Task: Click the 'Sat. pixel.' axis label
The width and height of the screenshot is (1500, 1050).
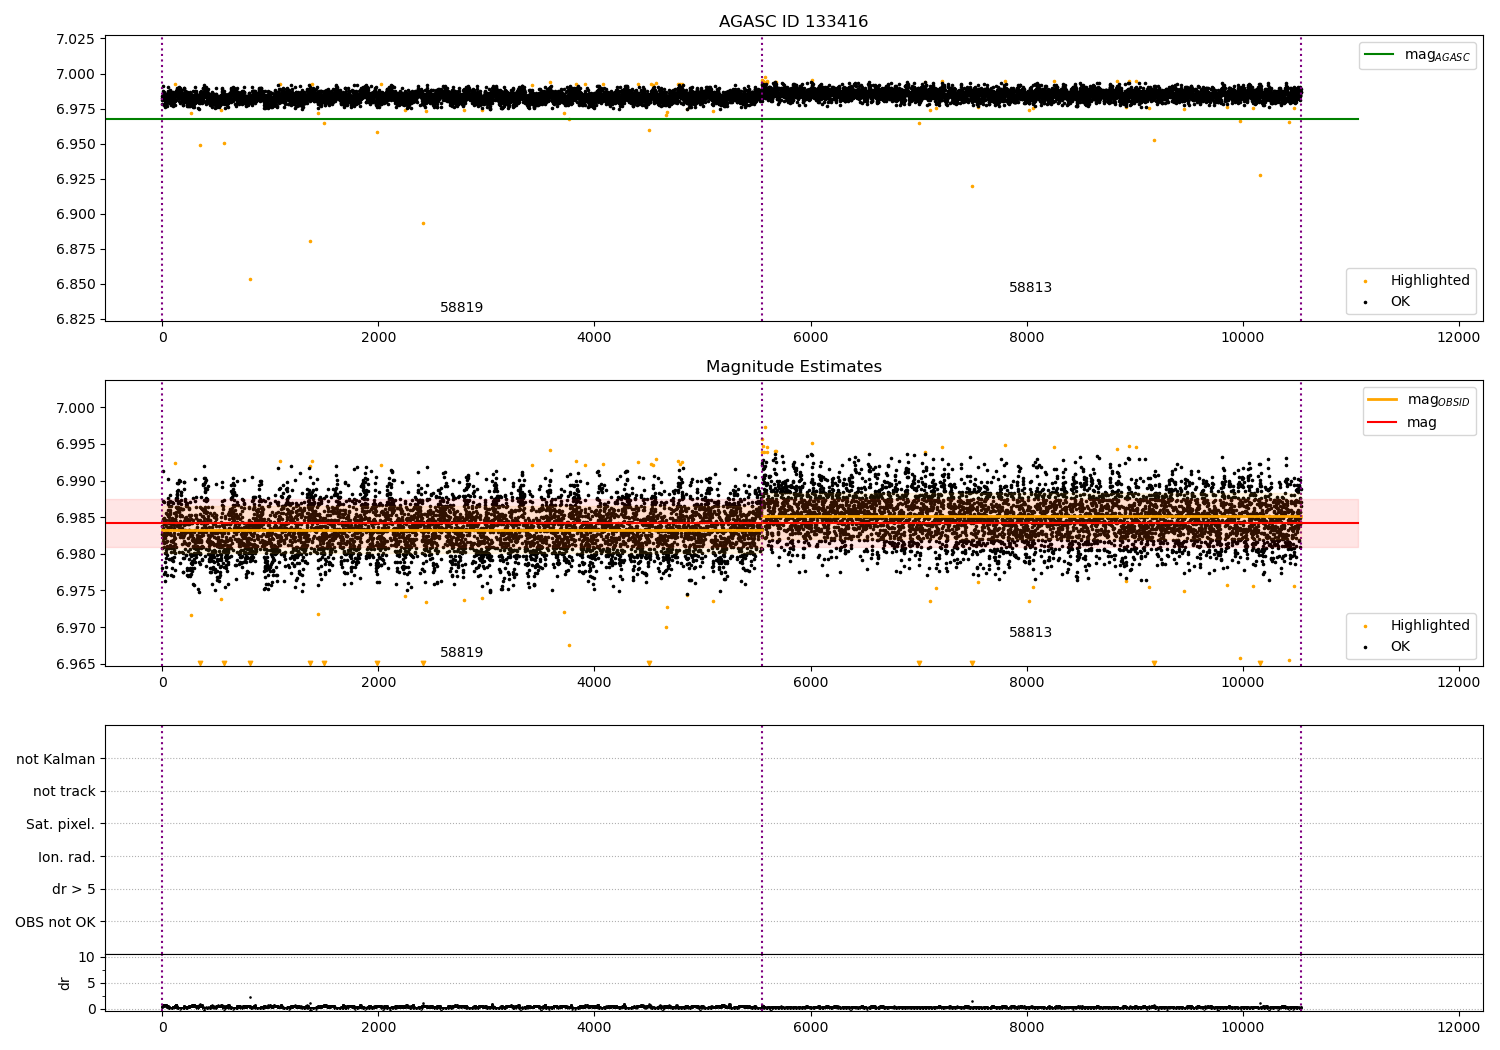Action: pyautogui.click(x=61, y=824)
